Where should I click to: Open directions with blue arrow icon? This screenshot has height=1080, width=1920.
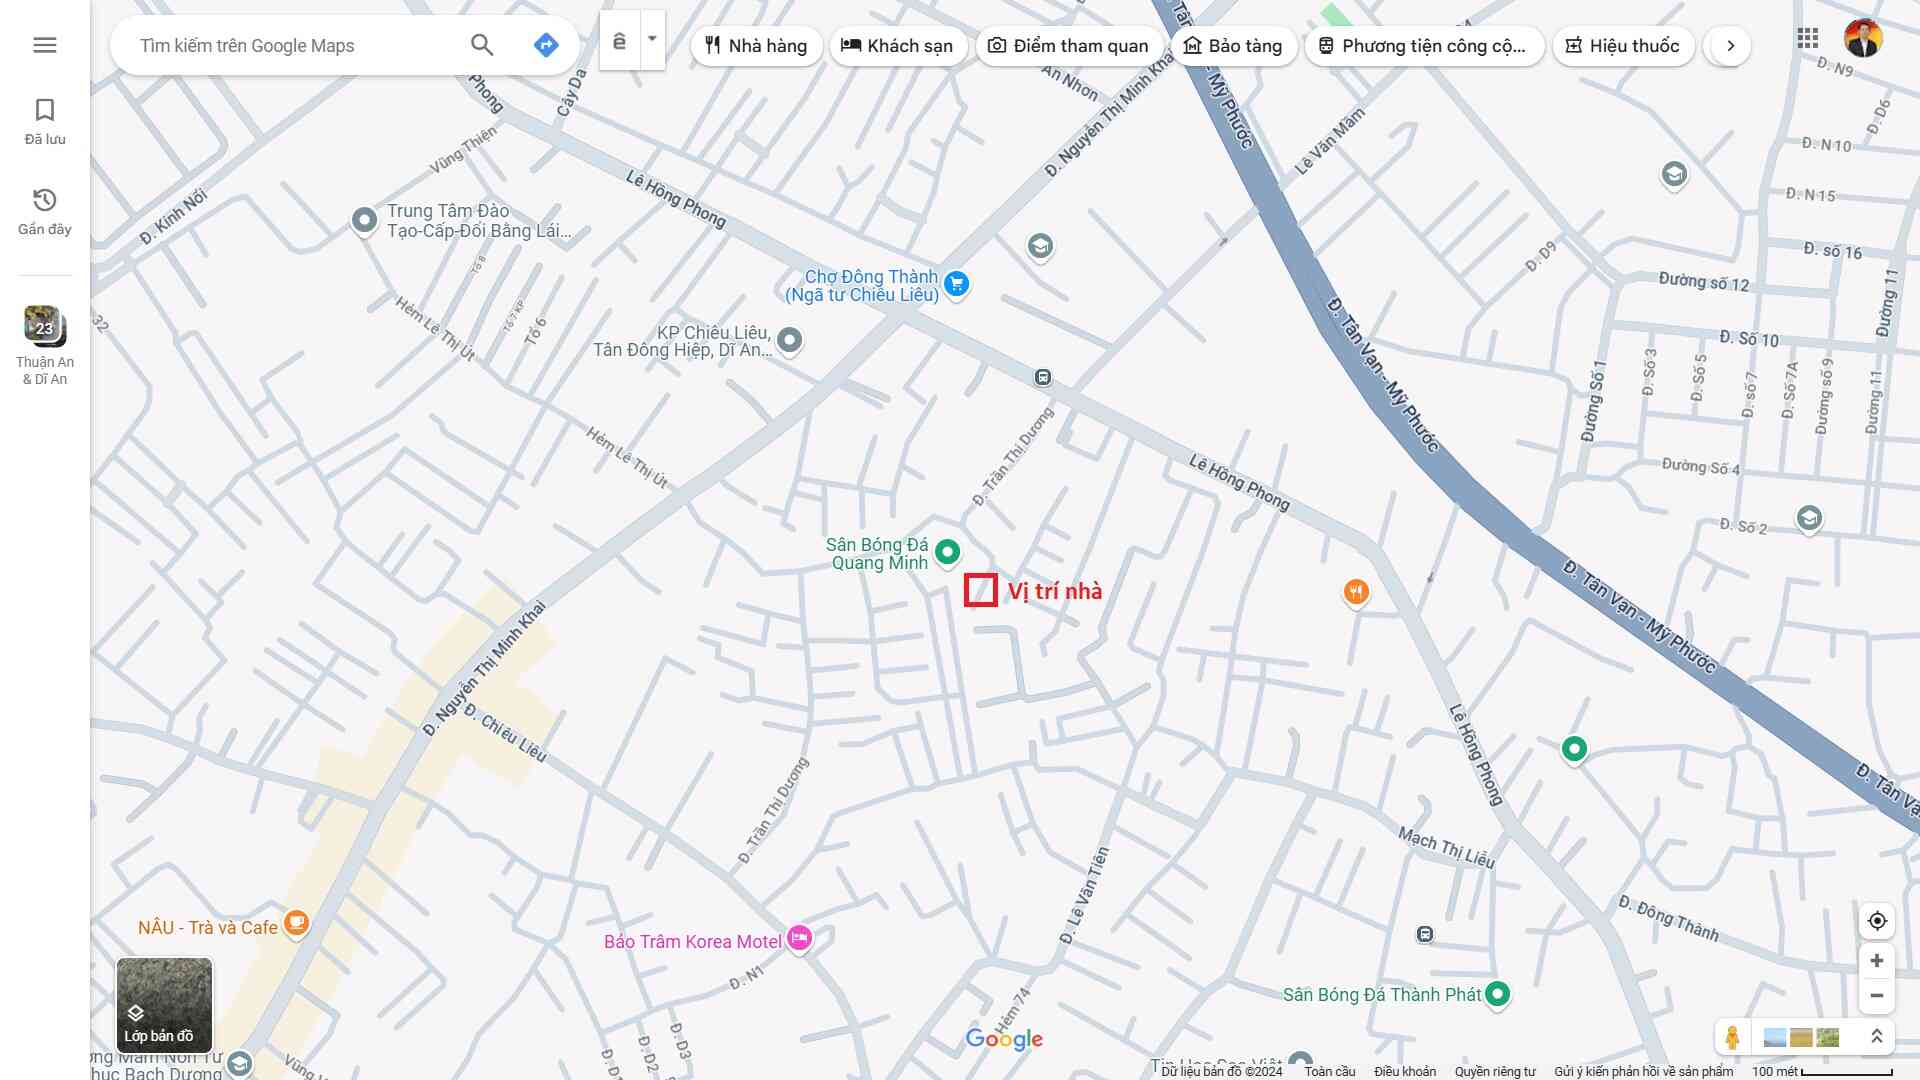[546, 45]
